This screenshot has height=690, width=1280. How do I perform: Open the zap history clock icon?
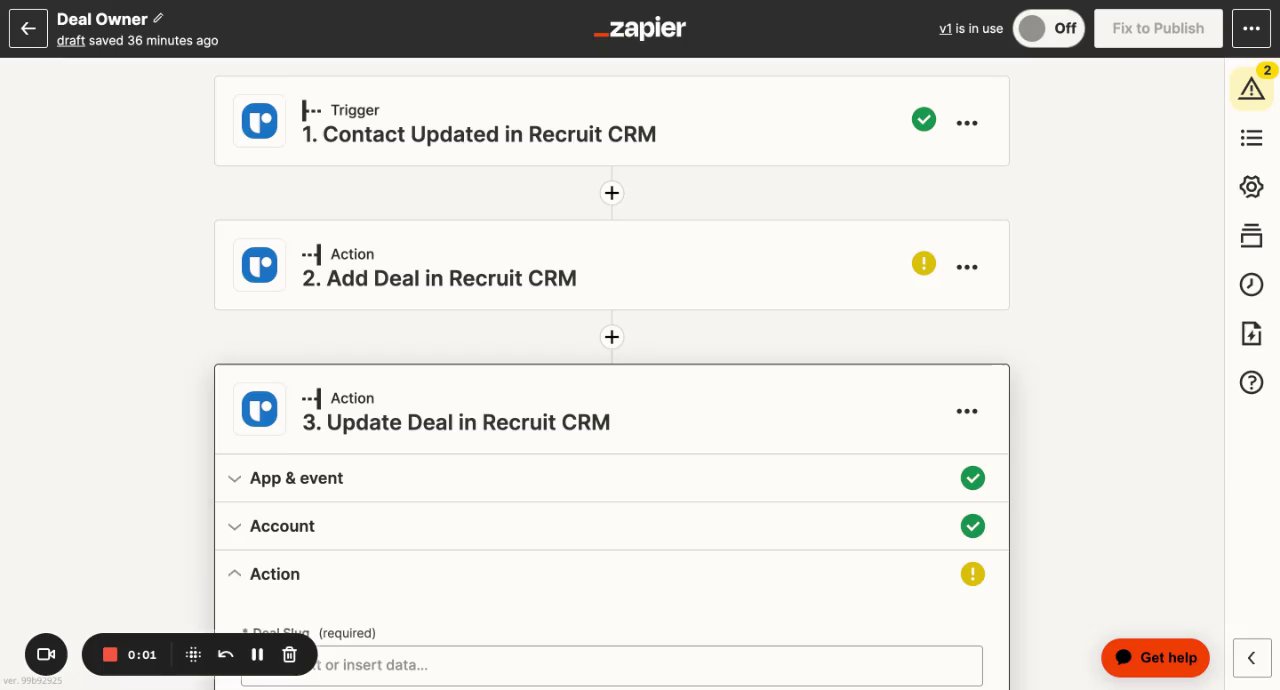1251,285
